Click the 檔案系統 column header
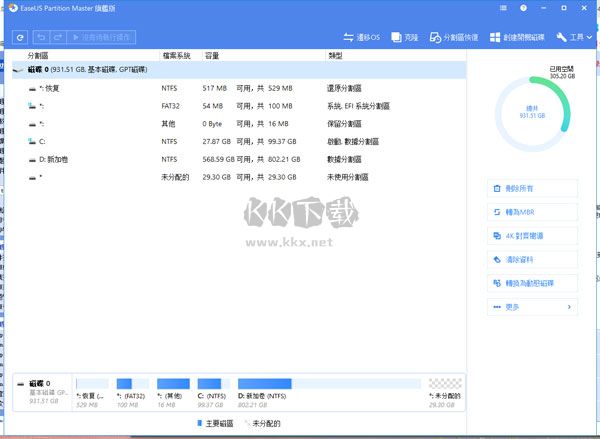600x439 pixels. [x=176, y=56]
